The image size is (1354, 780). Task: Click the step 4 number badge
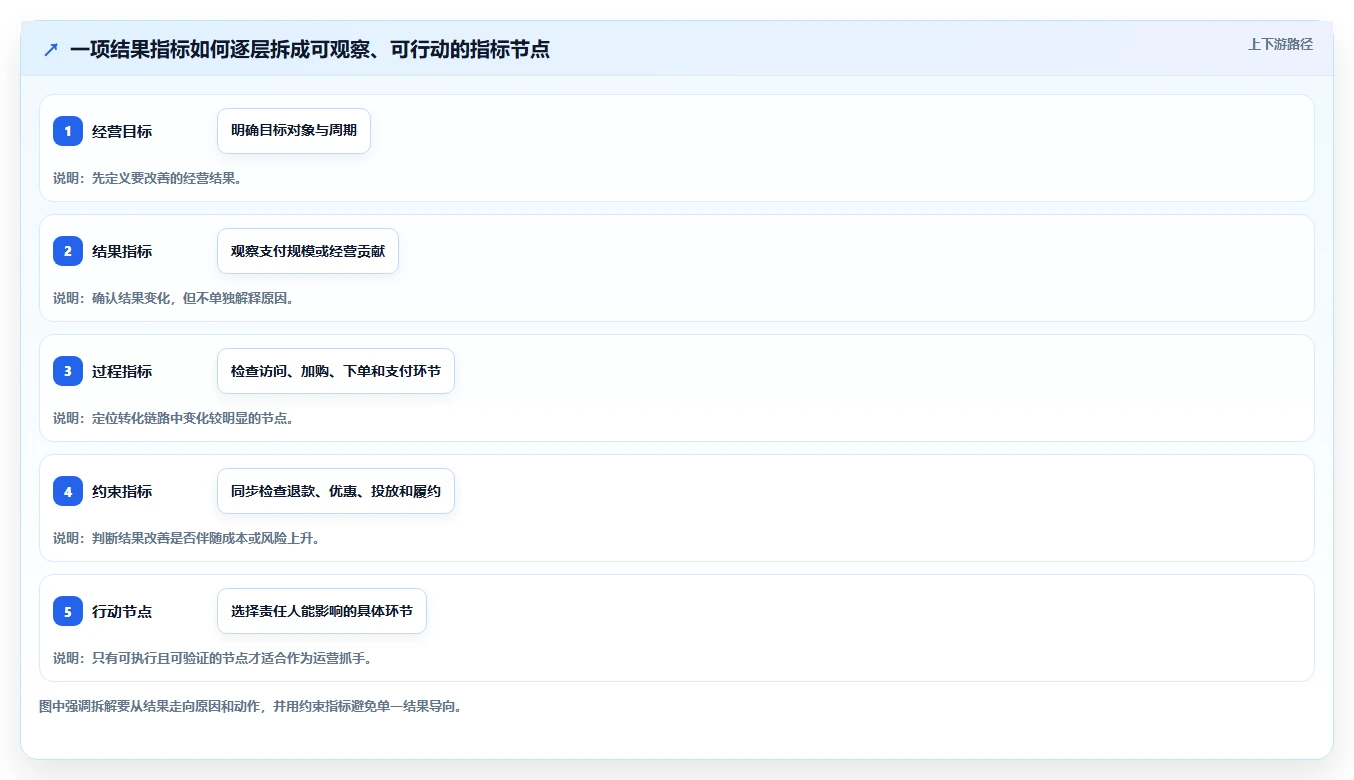coord(68,491)
